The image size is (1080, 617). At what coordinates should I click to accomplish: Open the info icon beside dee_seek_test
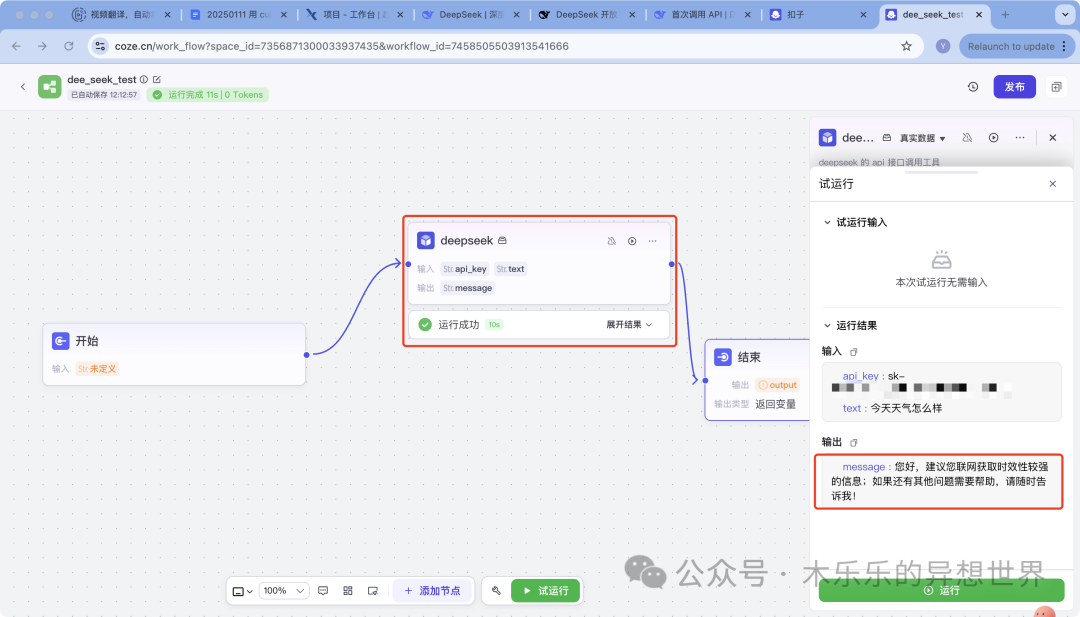[144, 79]
